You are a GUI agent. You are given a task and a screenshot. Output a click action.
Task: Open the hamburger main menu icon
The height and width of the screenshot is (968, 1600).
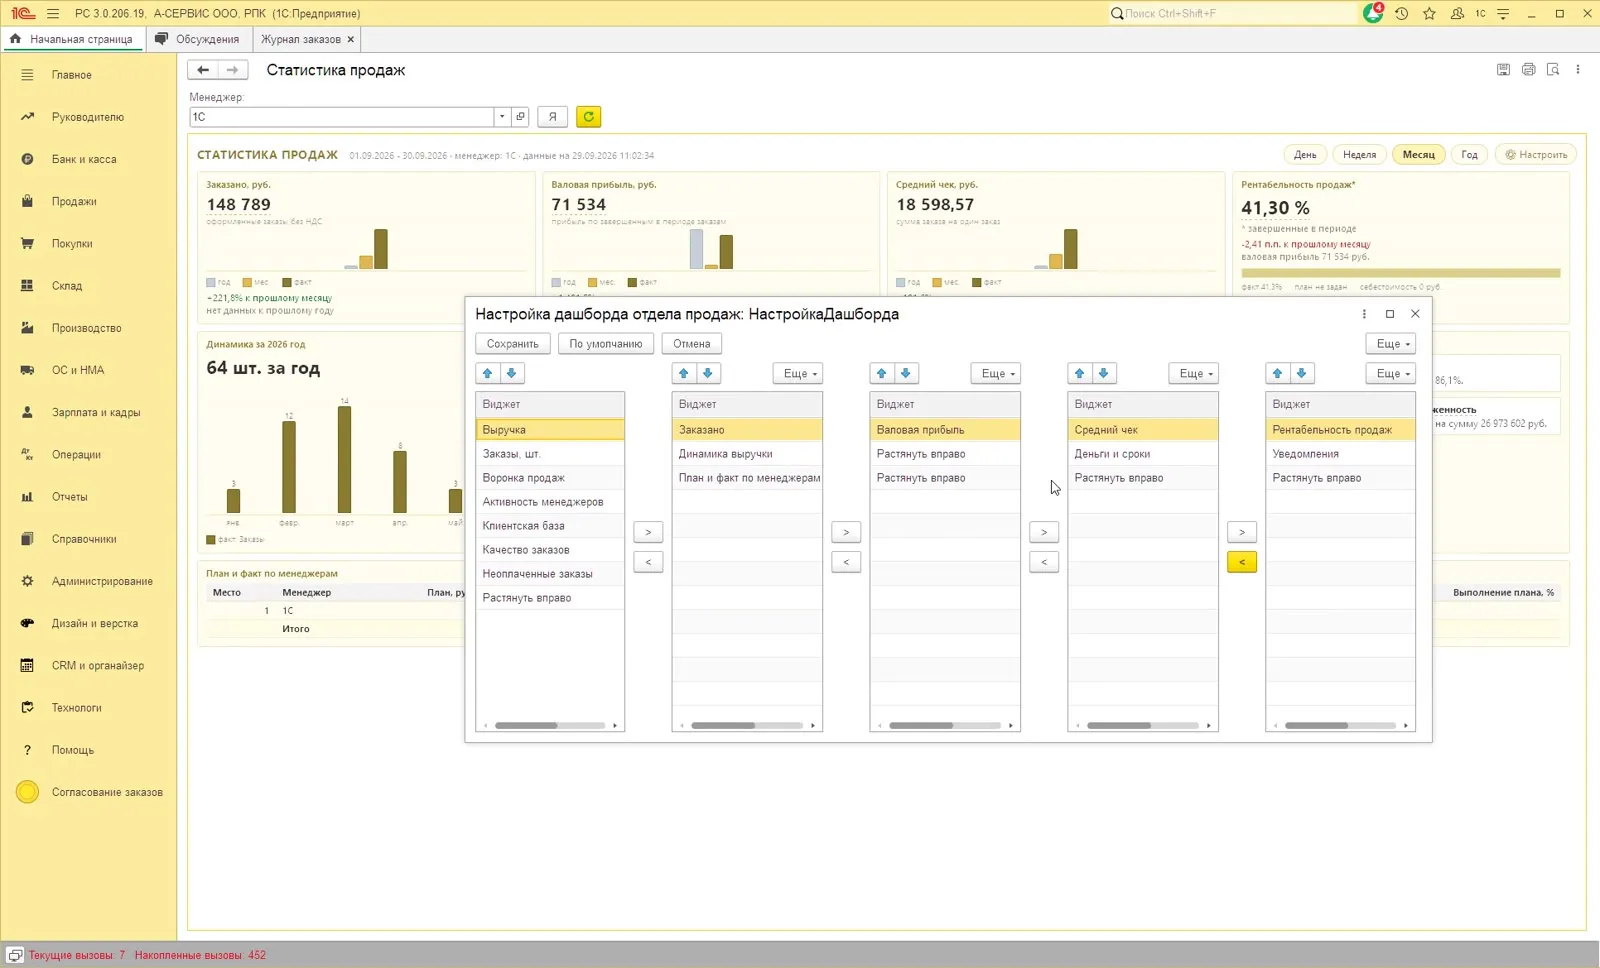[53, 13]
